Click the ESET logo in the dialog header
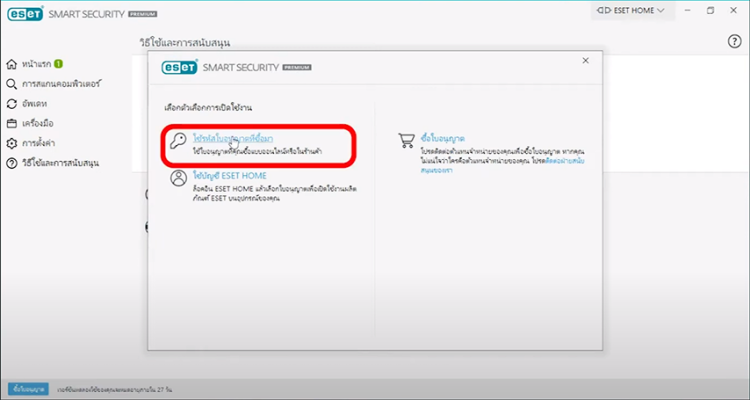The width and height of the screenshot is (750, 400). pos(179,67)
